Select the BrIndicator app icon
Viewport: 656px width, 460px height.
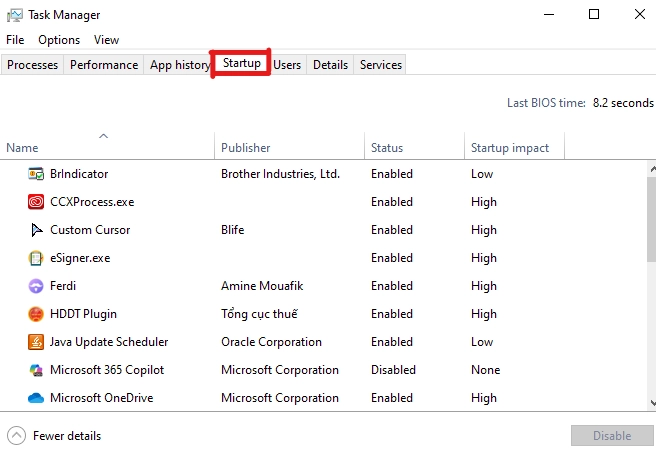(x=36, y=174)
